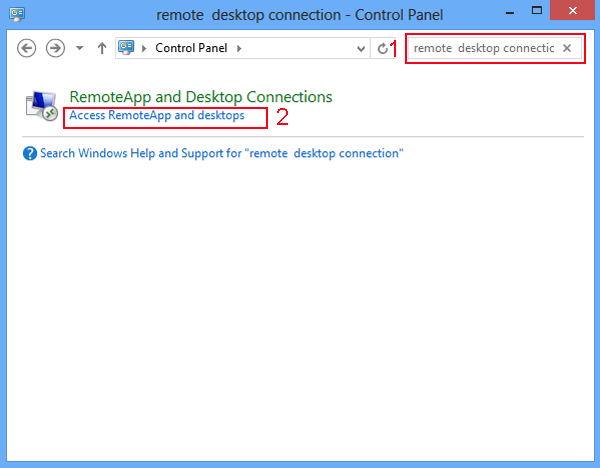Screen dimensions: 600x468
Task: Select the Control Panel breadcrumb text
Action: [x=191, y=48]
